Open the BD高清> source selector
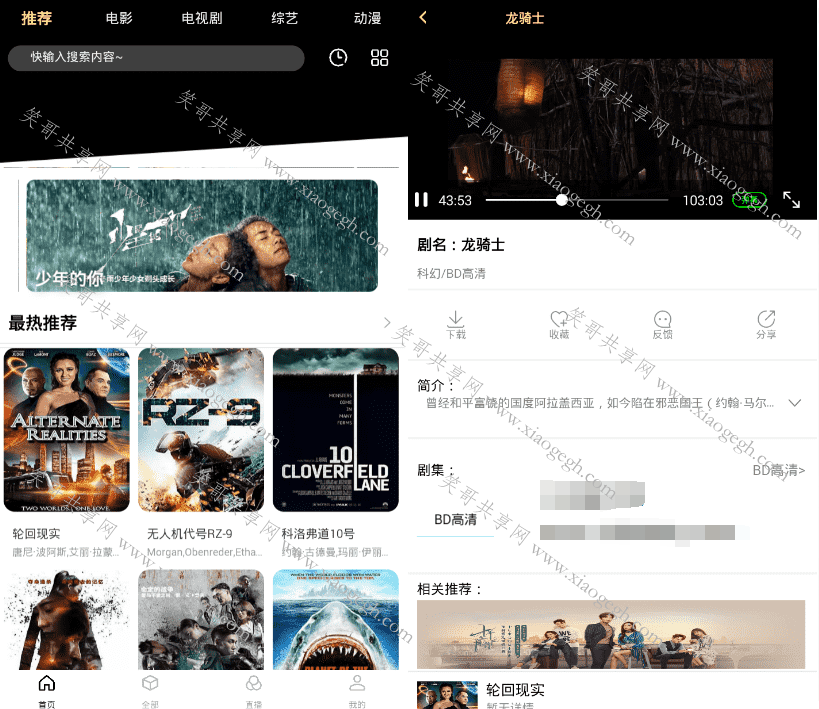This screenshot has height=709, width=819. (778, 470)
